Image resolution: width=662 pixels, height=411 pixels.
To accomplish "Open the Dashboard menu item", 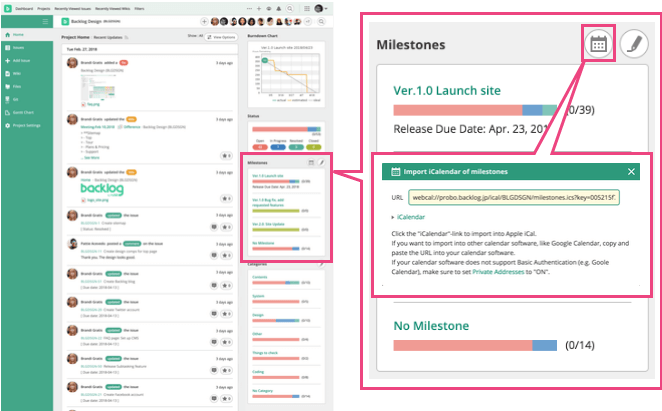I will coord(24,8).
